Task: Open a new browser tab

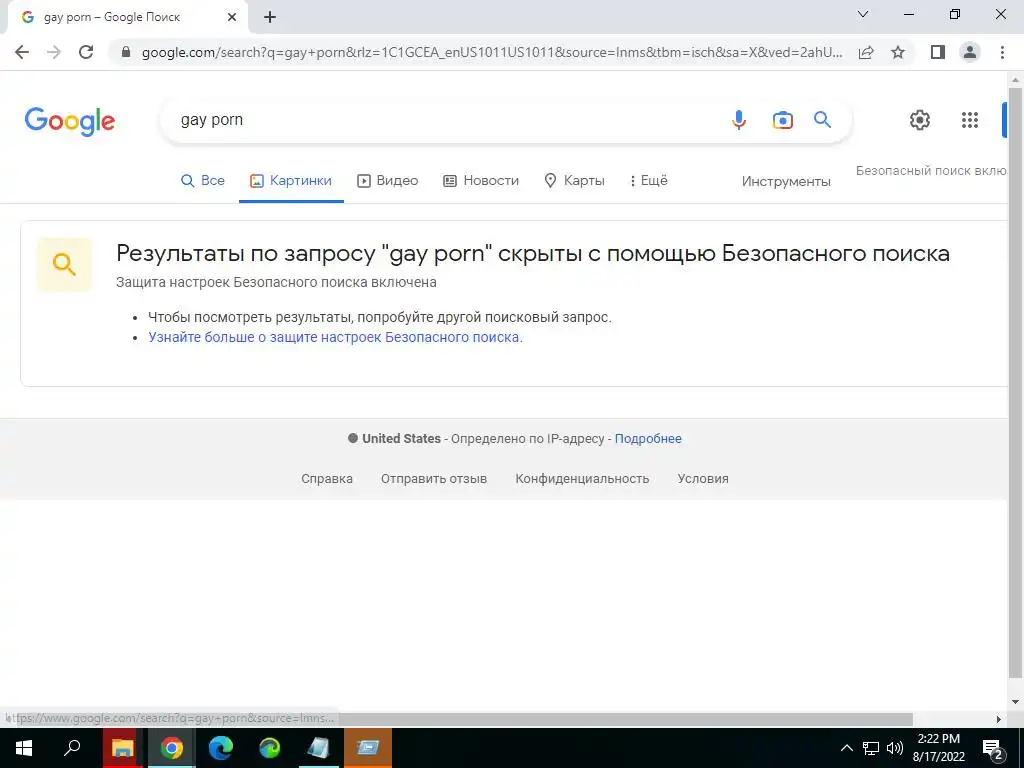Action: (x=270, y=17)
